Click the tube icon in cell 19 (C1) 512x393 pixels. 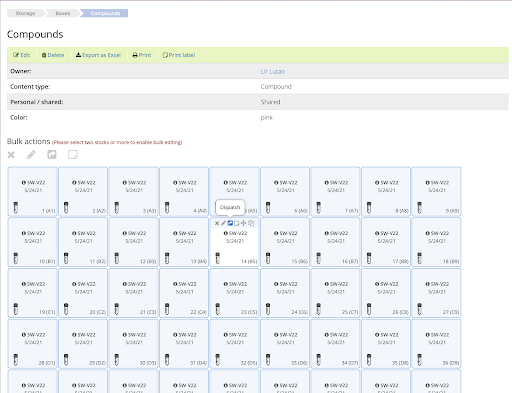click(15, 309)
